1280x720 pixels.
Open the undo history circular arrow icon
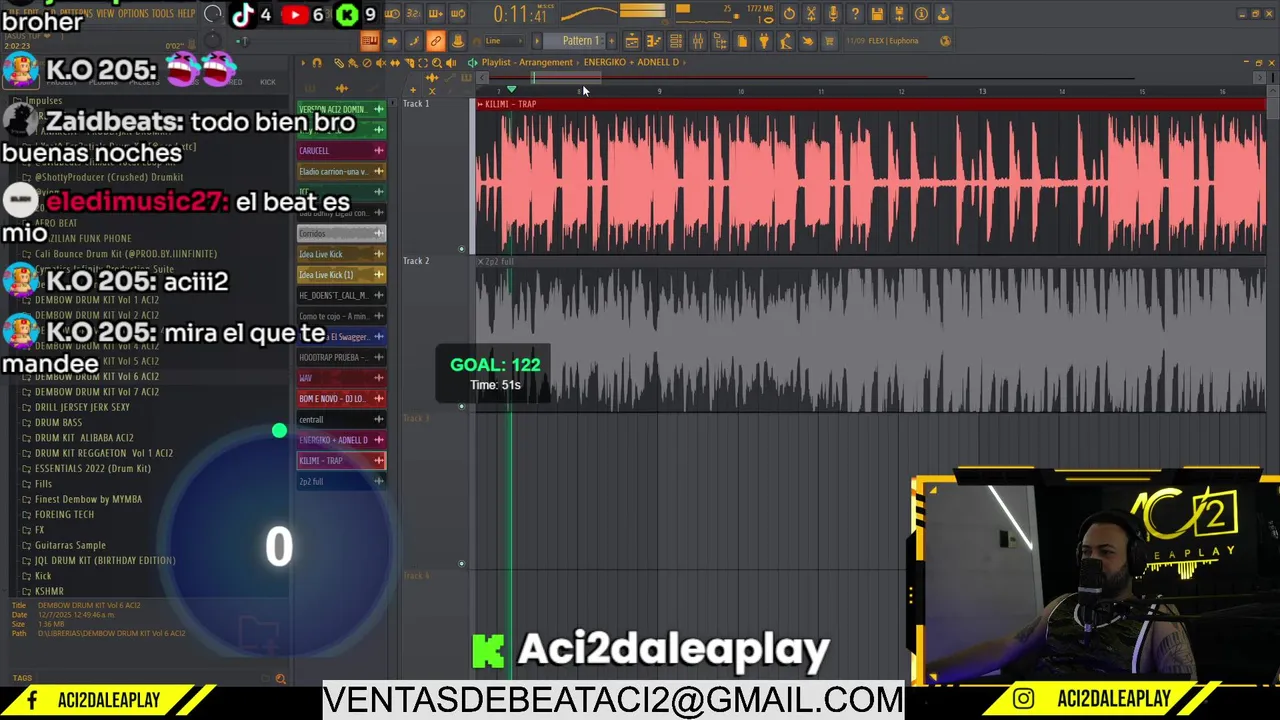[789, 14]
